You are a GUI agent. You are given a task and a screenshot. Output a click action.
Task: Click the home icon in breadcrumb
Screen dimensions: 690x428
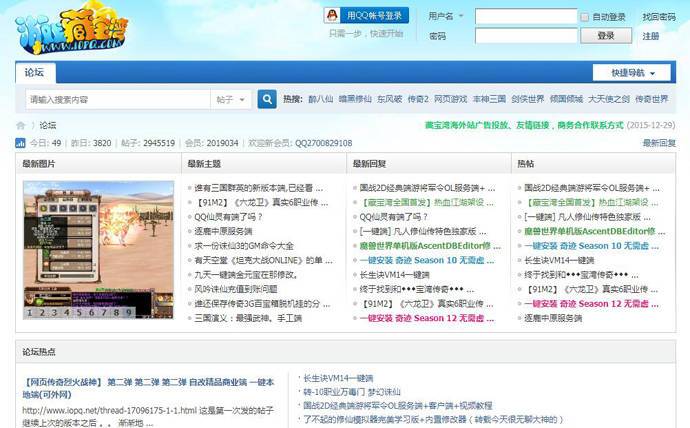21,125
